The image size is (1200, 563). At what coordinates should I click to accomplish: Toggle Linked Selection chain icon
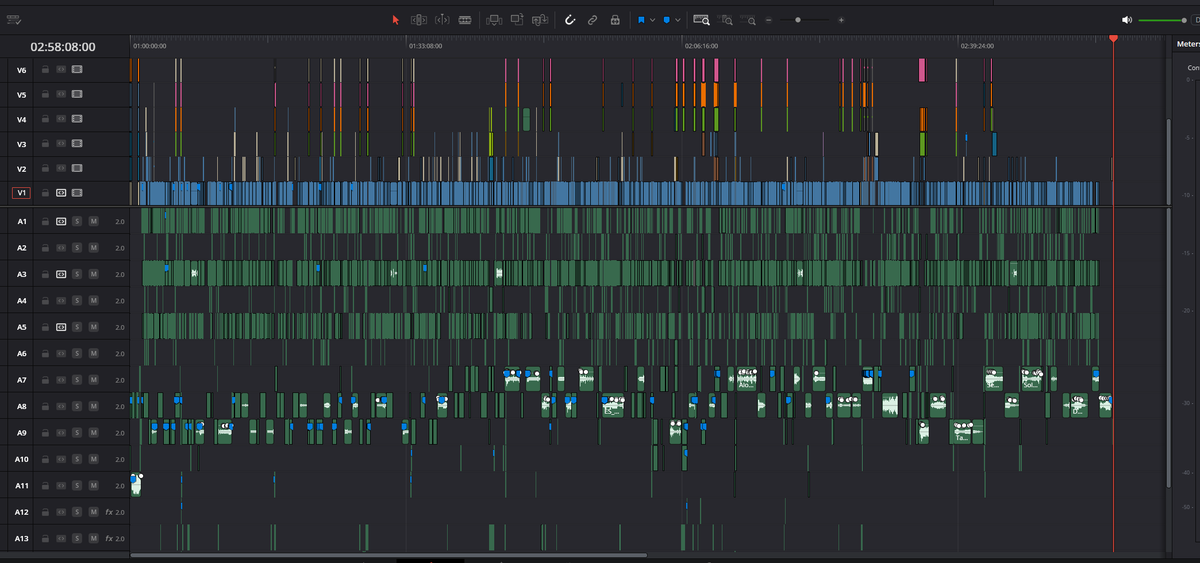click(593, 19)
